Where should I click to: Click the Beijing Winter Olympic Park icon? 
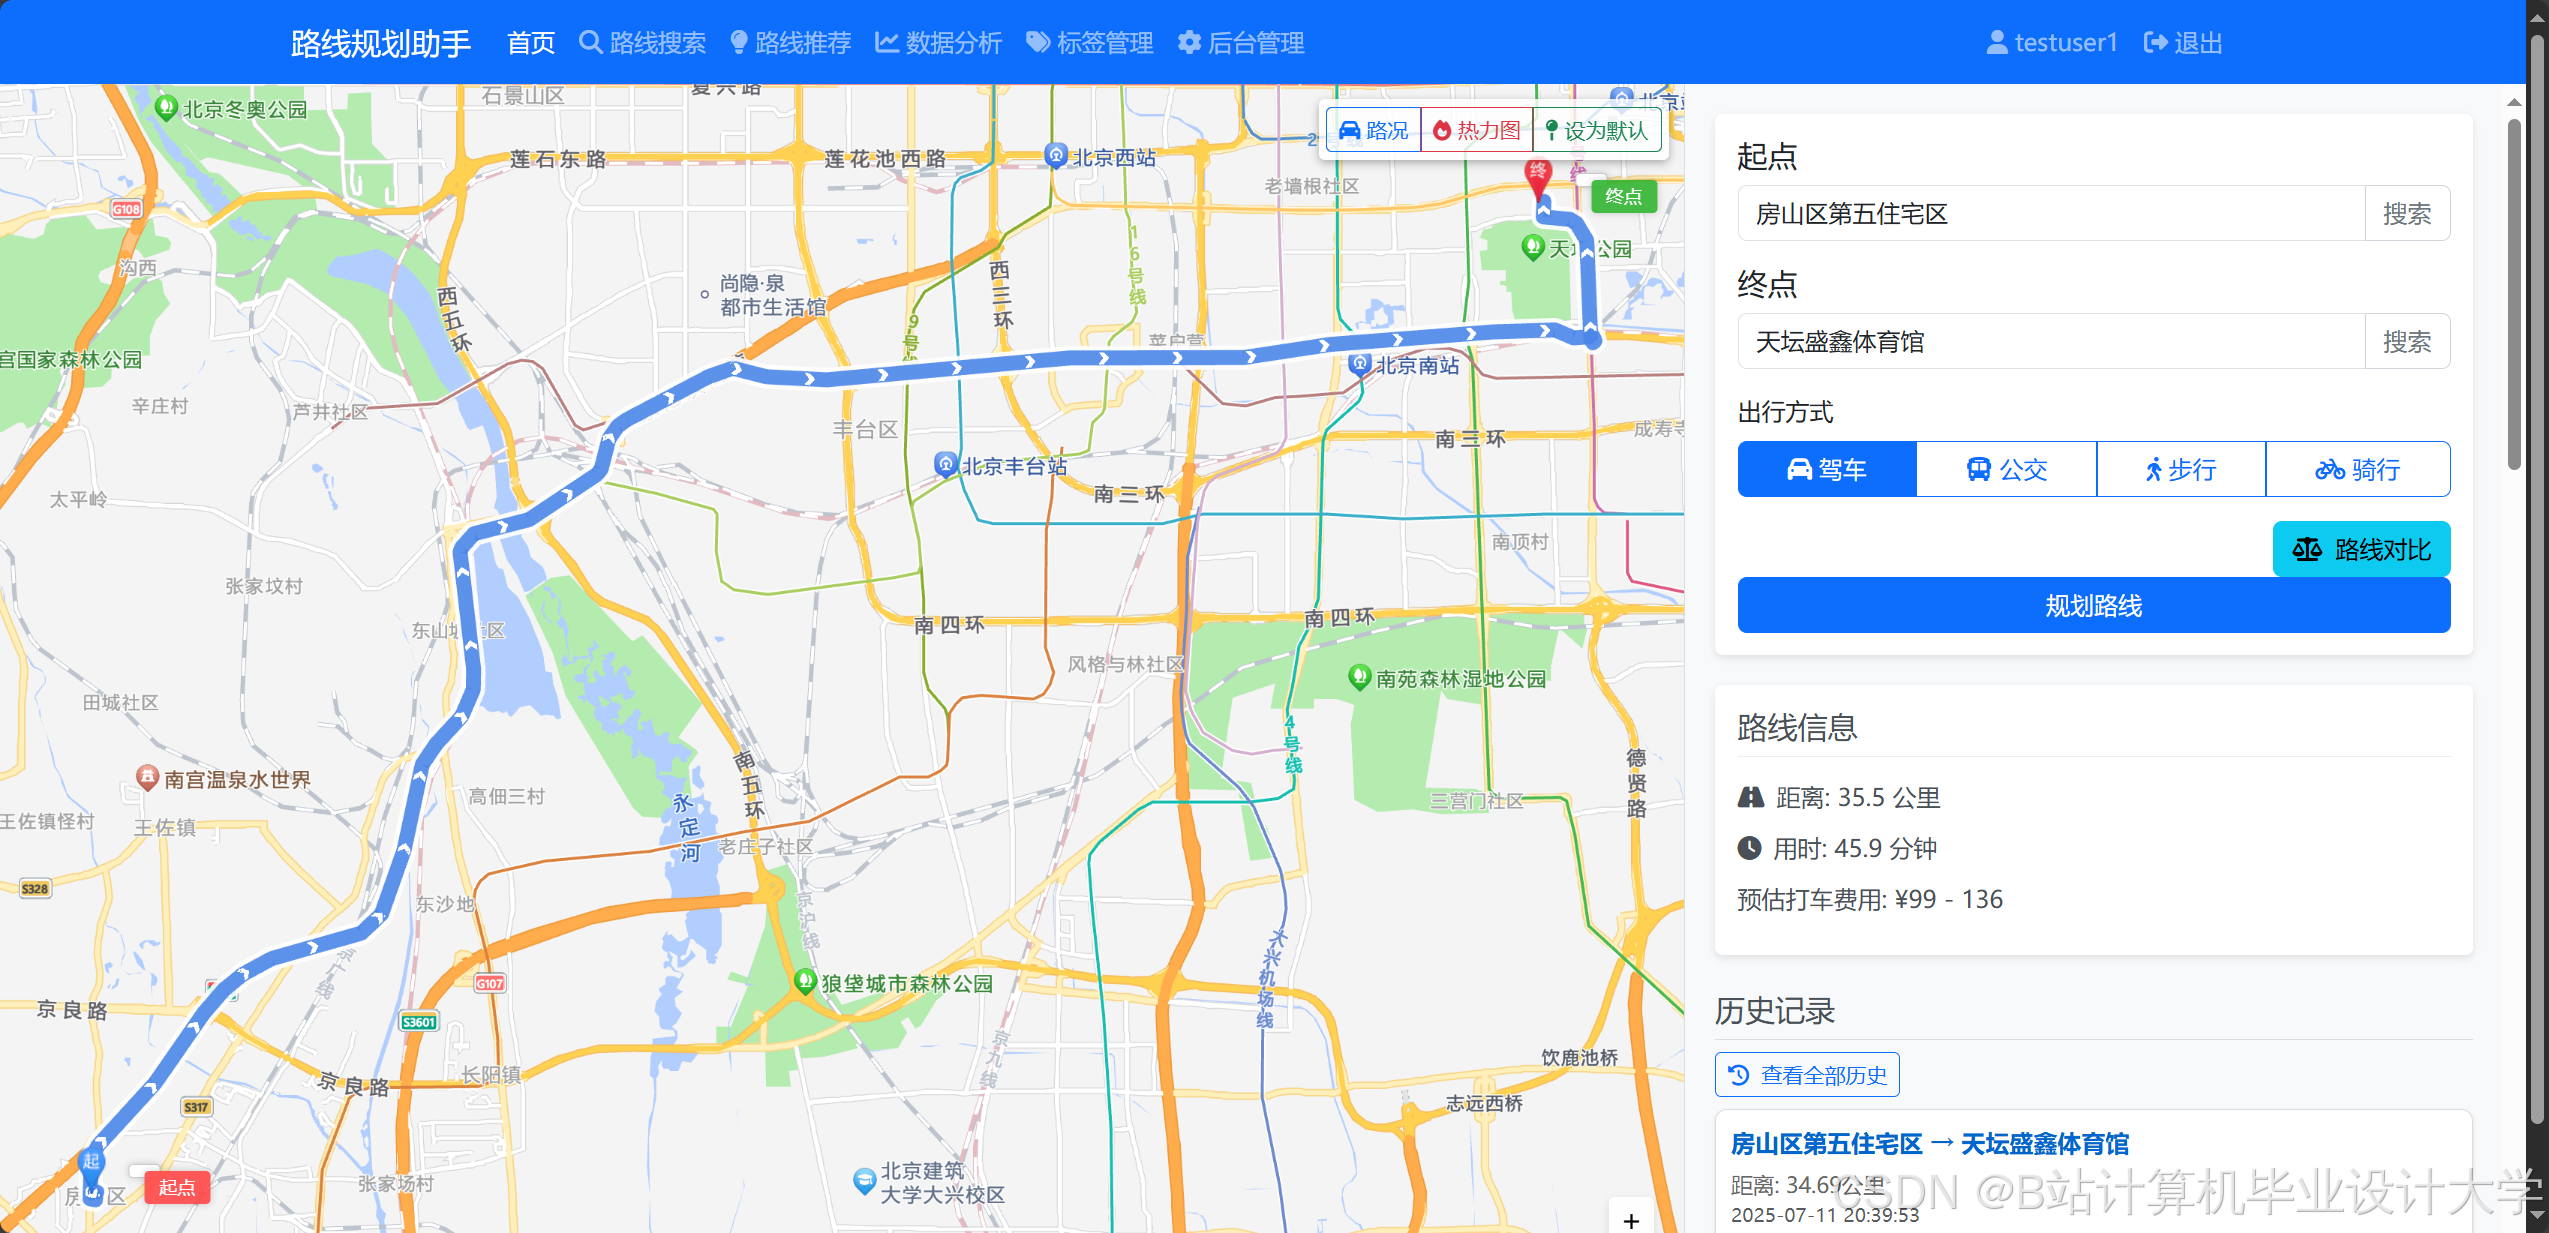167,107
